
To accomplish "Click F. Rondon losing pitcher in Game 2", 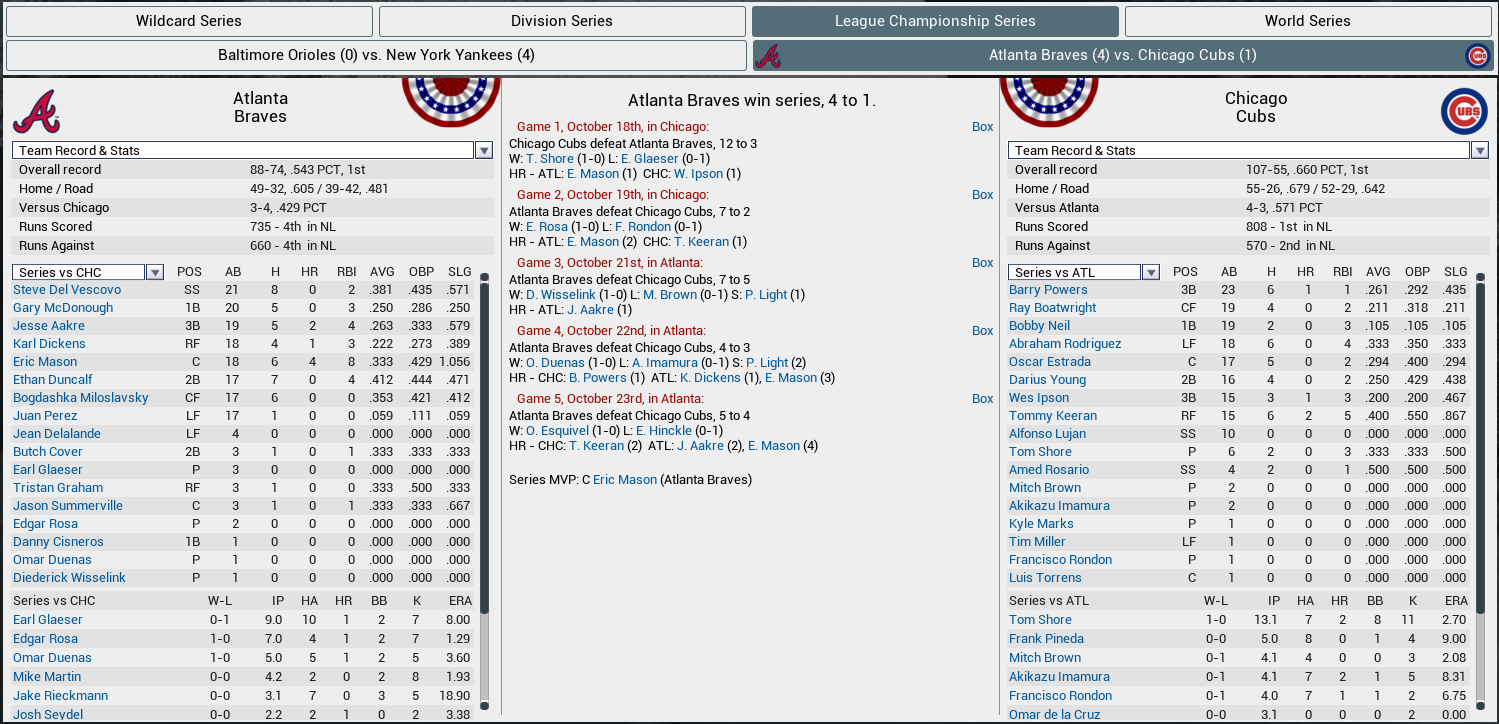I will click(x=642, y=227).
